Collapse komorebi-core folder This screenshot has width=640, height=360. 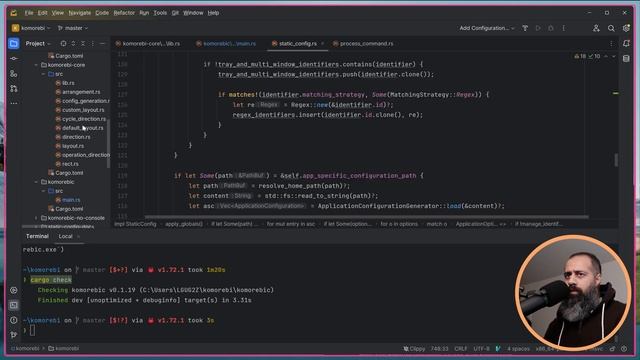tap(36, 65)
